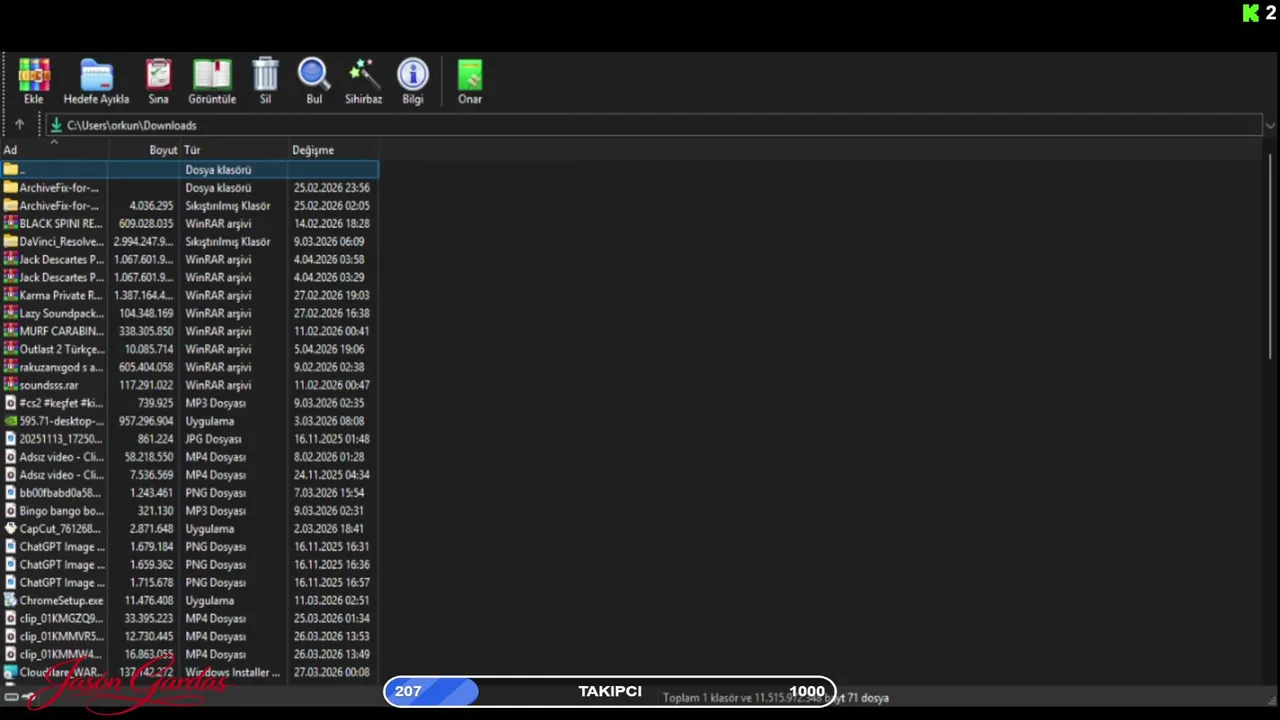Open the address bar path dropdown arrow
The height and width of the screenshot is (720, 1280).
coord(1271,125)
